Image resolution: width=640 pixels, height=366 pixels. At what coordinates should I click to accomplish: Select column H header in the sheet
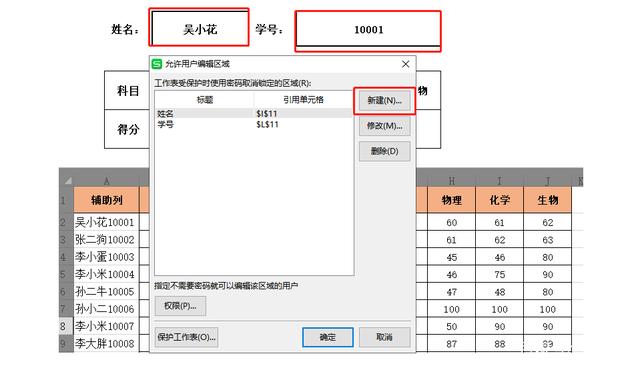tap(451, 181)
